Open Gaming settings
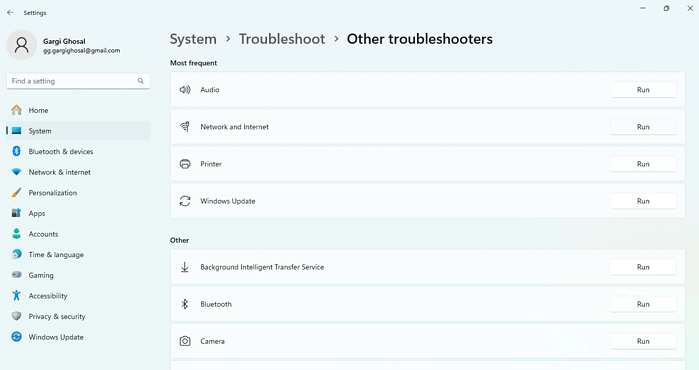 [x=78, y=275]
